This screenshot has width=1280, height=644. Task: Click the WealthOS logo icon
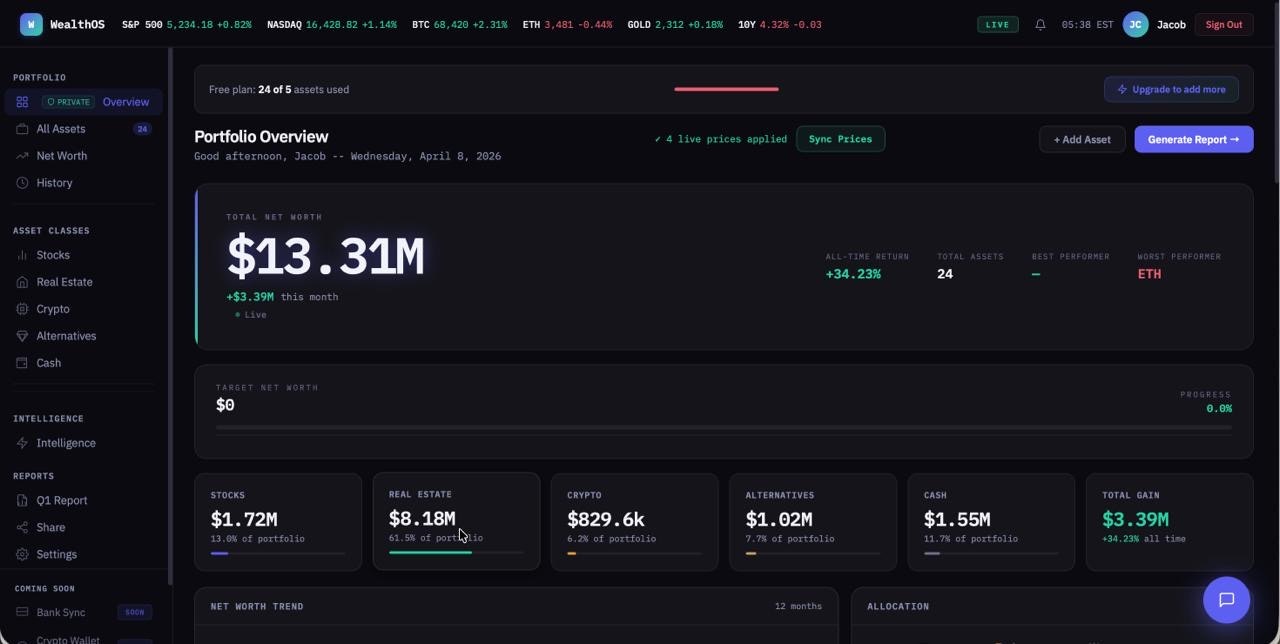coord(31,25)
